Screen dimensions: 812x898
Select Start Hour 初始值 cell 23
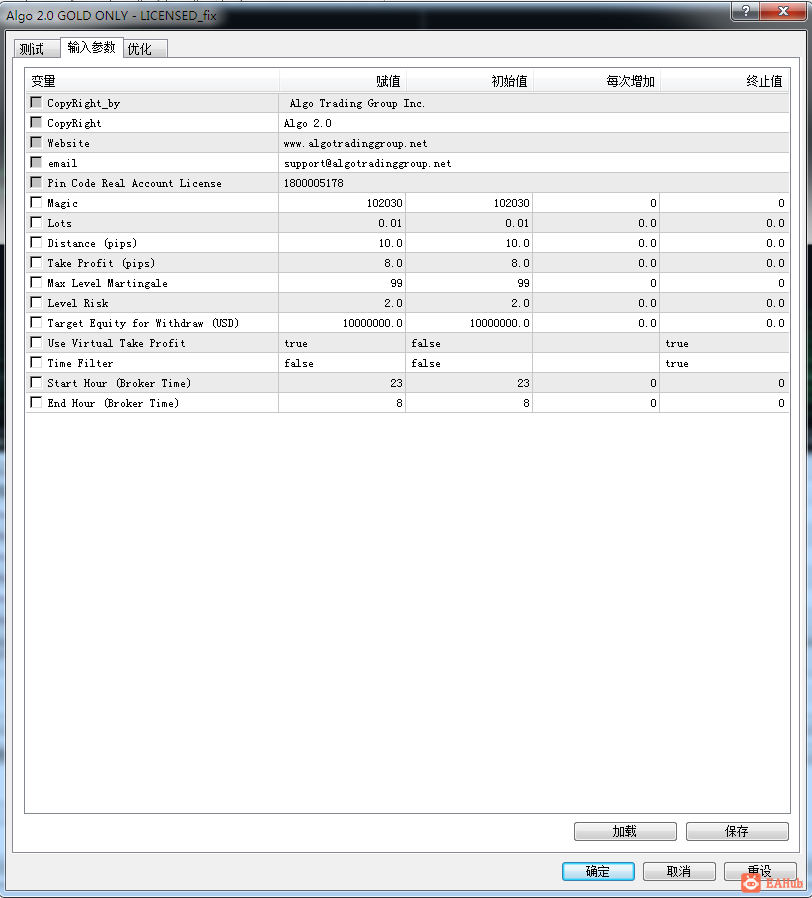coord(470,383)
